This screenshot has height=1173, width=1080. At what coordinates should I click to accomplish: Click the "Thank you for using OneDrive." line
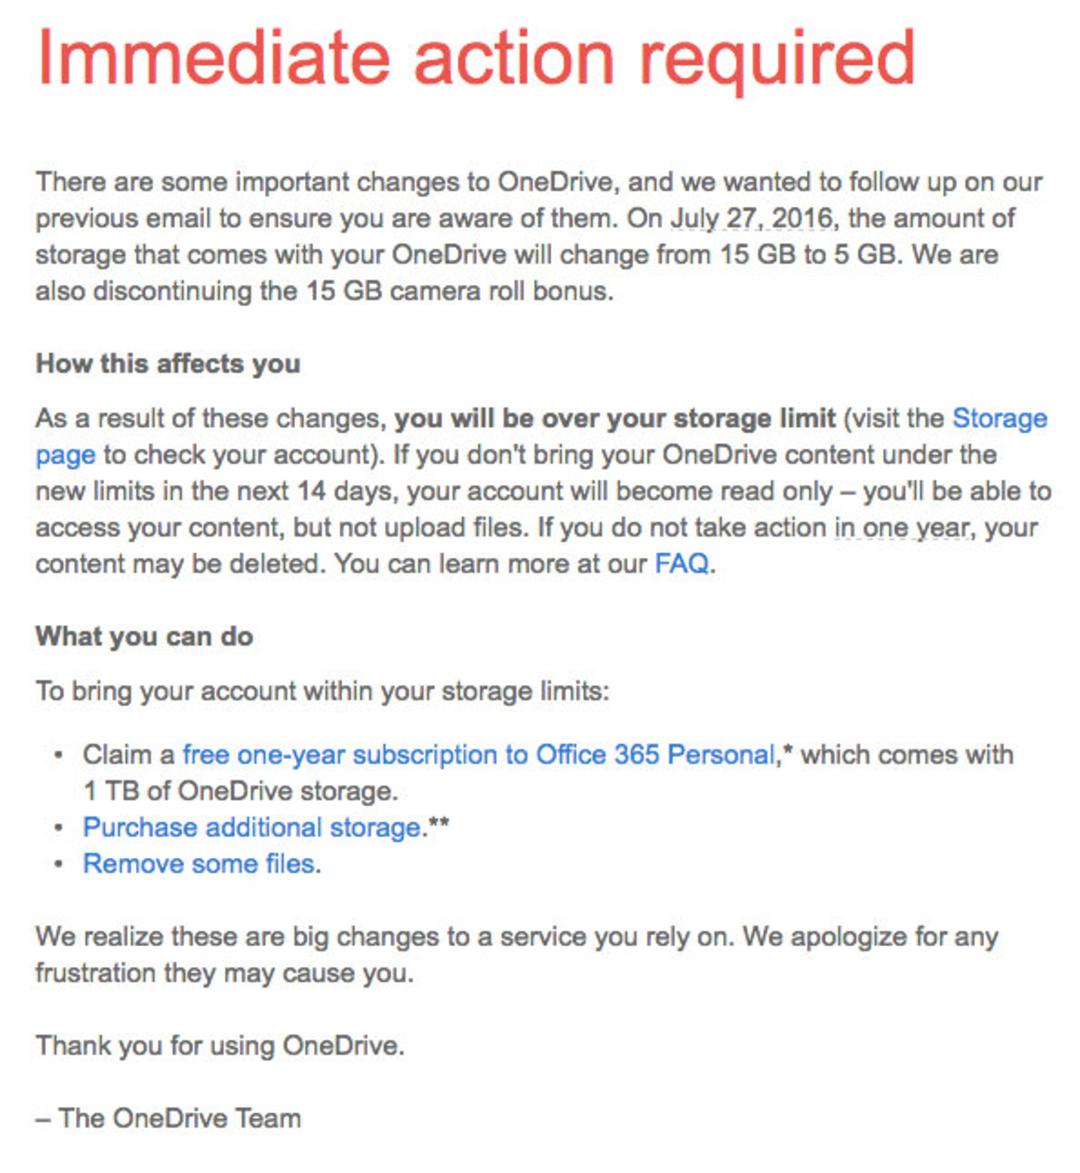220,1046
